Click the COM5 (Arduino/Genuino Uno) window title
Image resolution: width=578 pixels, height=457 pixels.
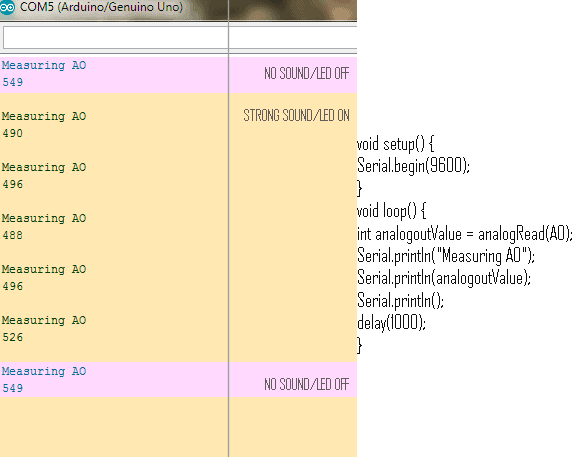[101, 7]
